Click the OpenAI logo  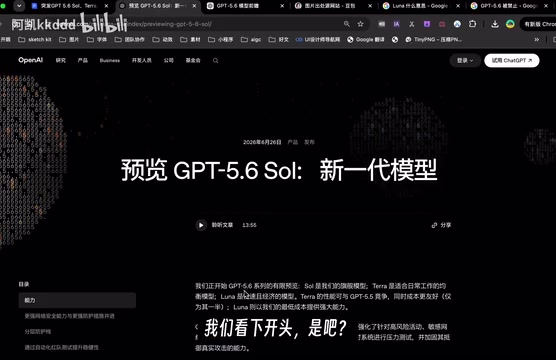click(x=30, y=60)
